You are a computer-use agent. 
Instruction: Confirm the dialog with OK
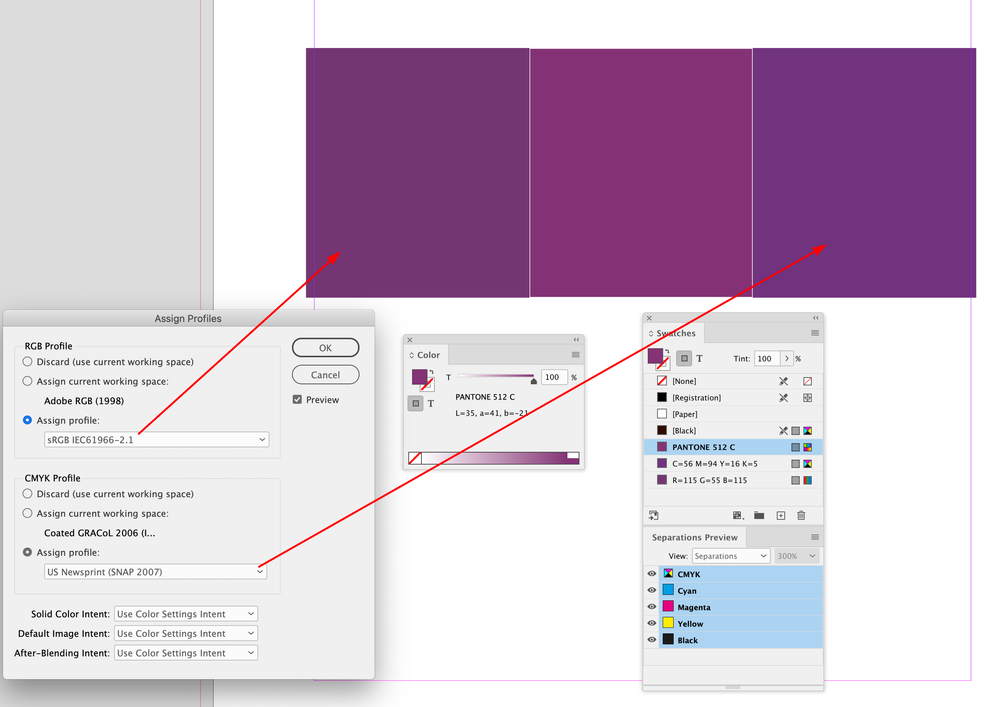coord(326,348)
